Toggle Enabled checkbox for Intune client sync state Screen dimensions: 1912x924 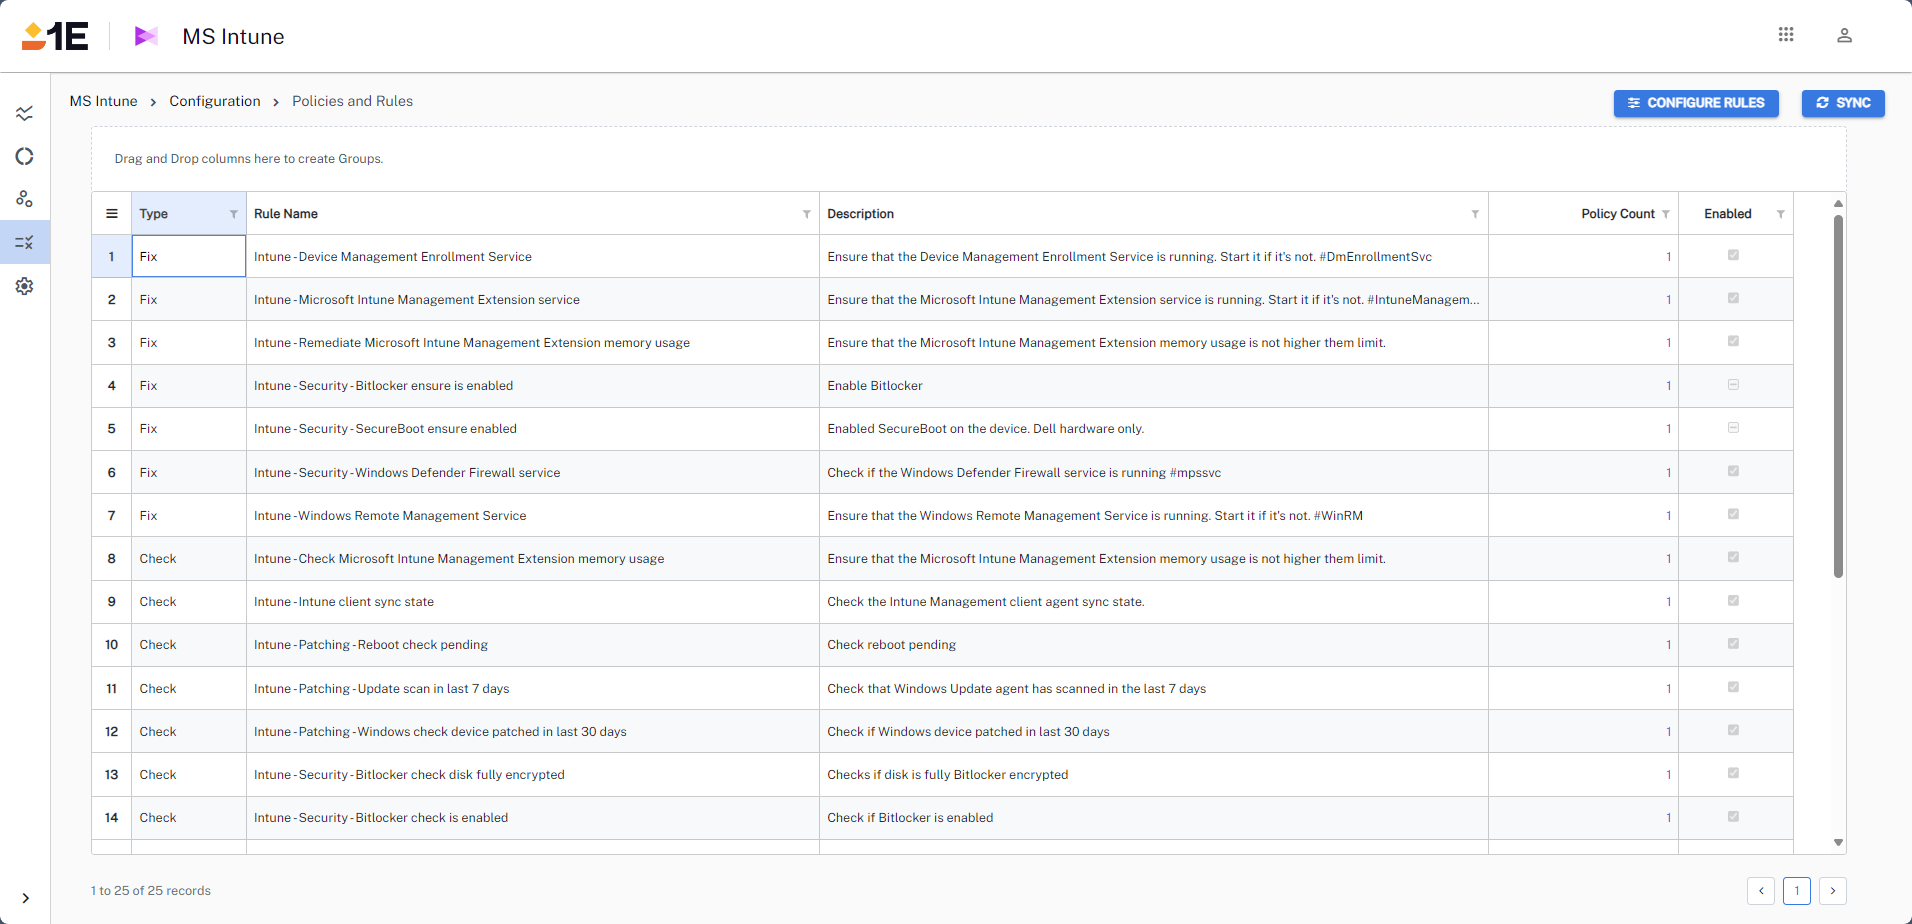click(x=1733, y=601)
